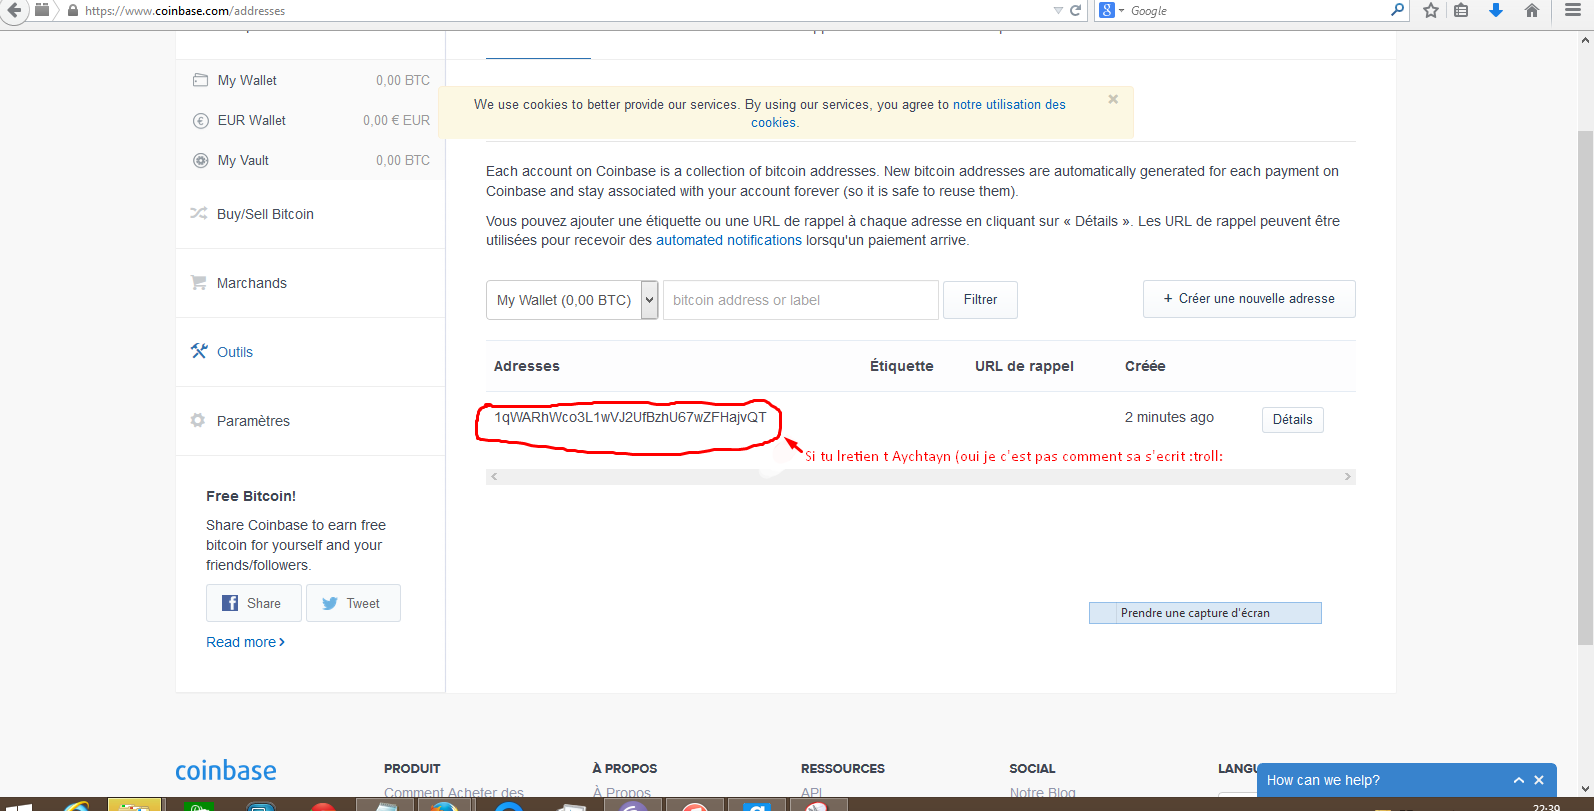Click the URL de rappel column header
1594x811 pixels.
click(x=1024, y=366)
